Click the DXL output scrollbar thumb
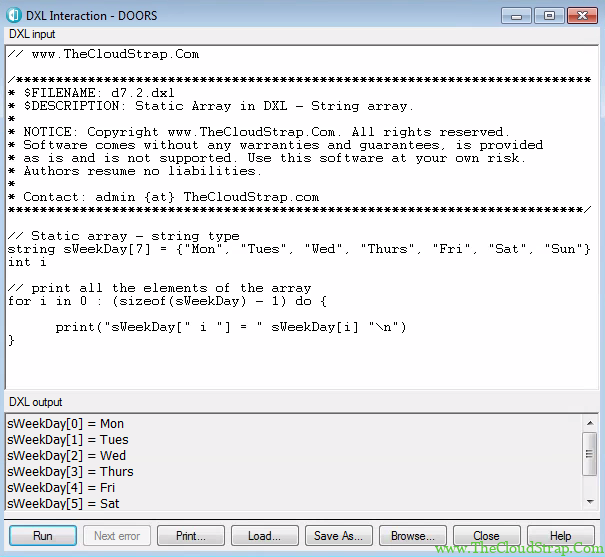The width and height of the screenshot is (605, 557). (590, 454)
